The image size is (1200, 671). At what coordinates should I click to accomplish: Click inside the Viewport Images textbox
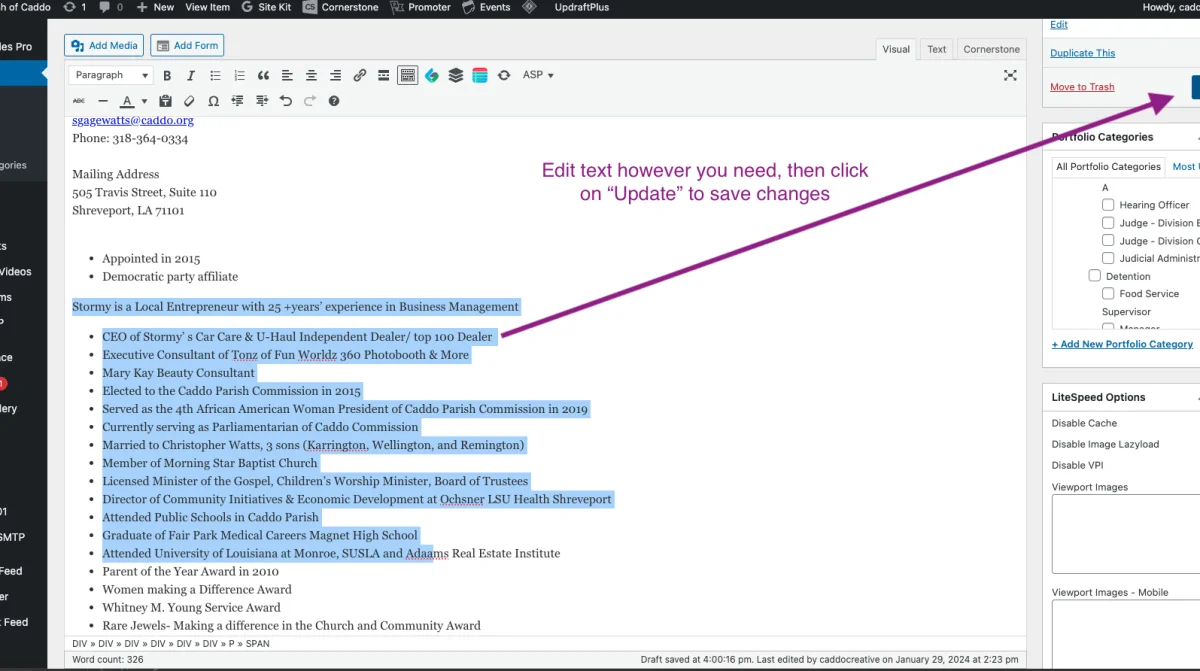click(x=1125, y=533)
